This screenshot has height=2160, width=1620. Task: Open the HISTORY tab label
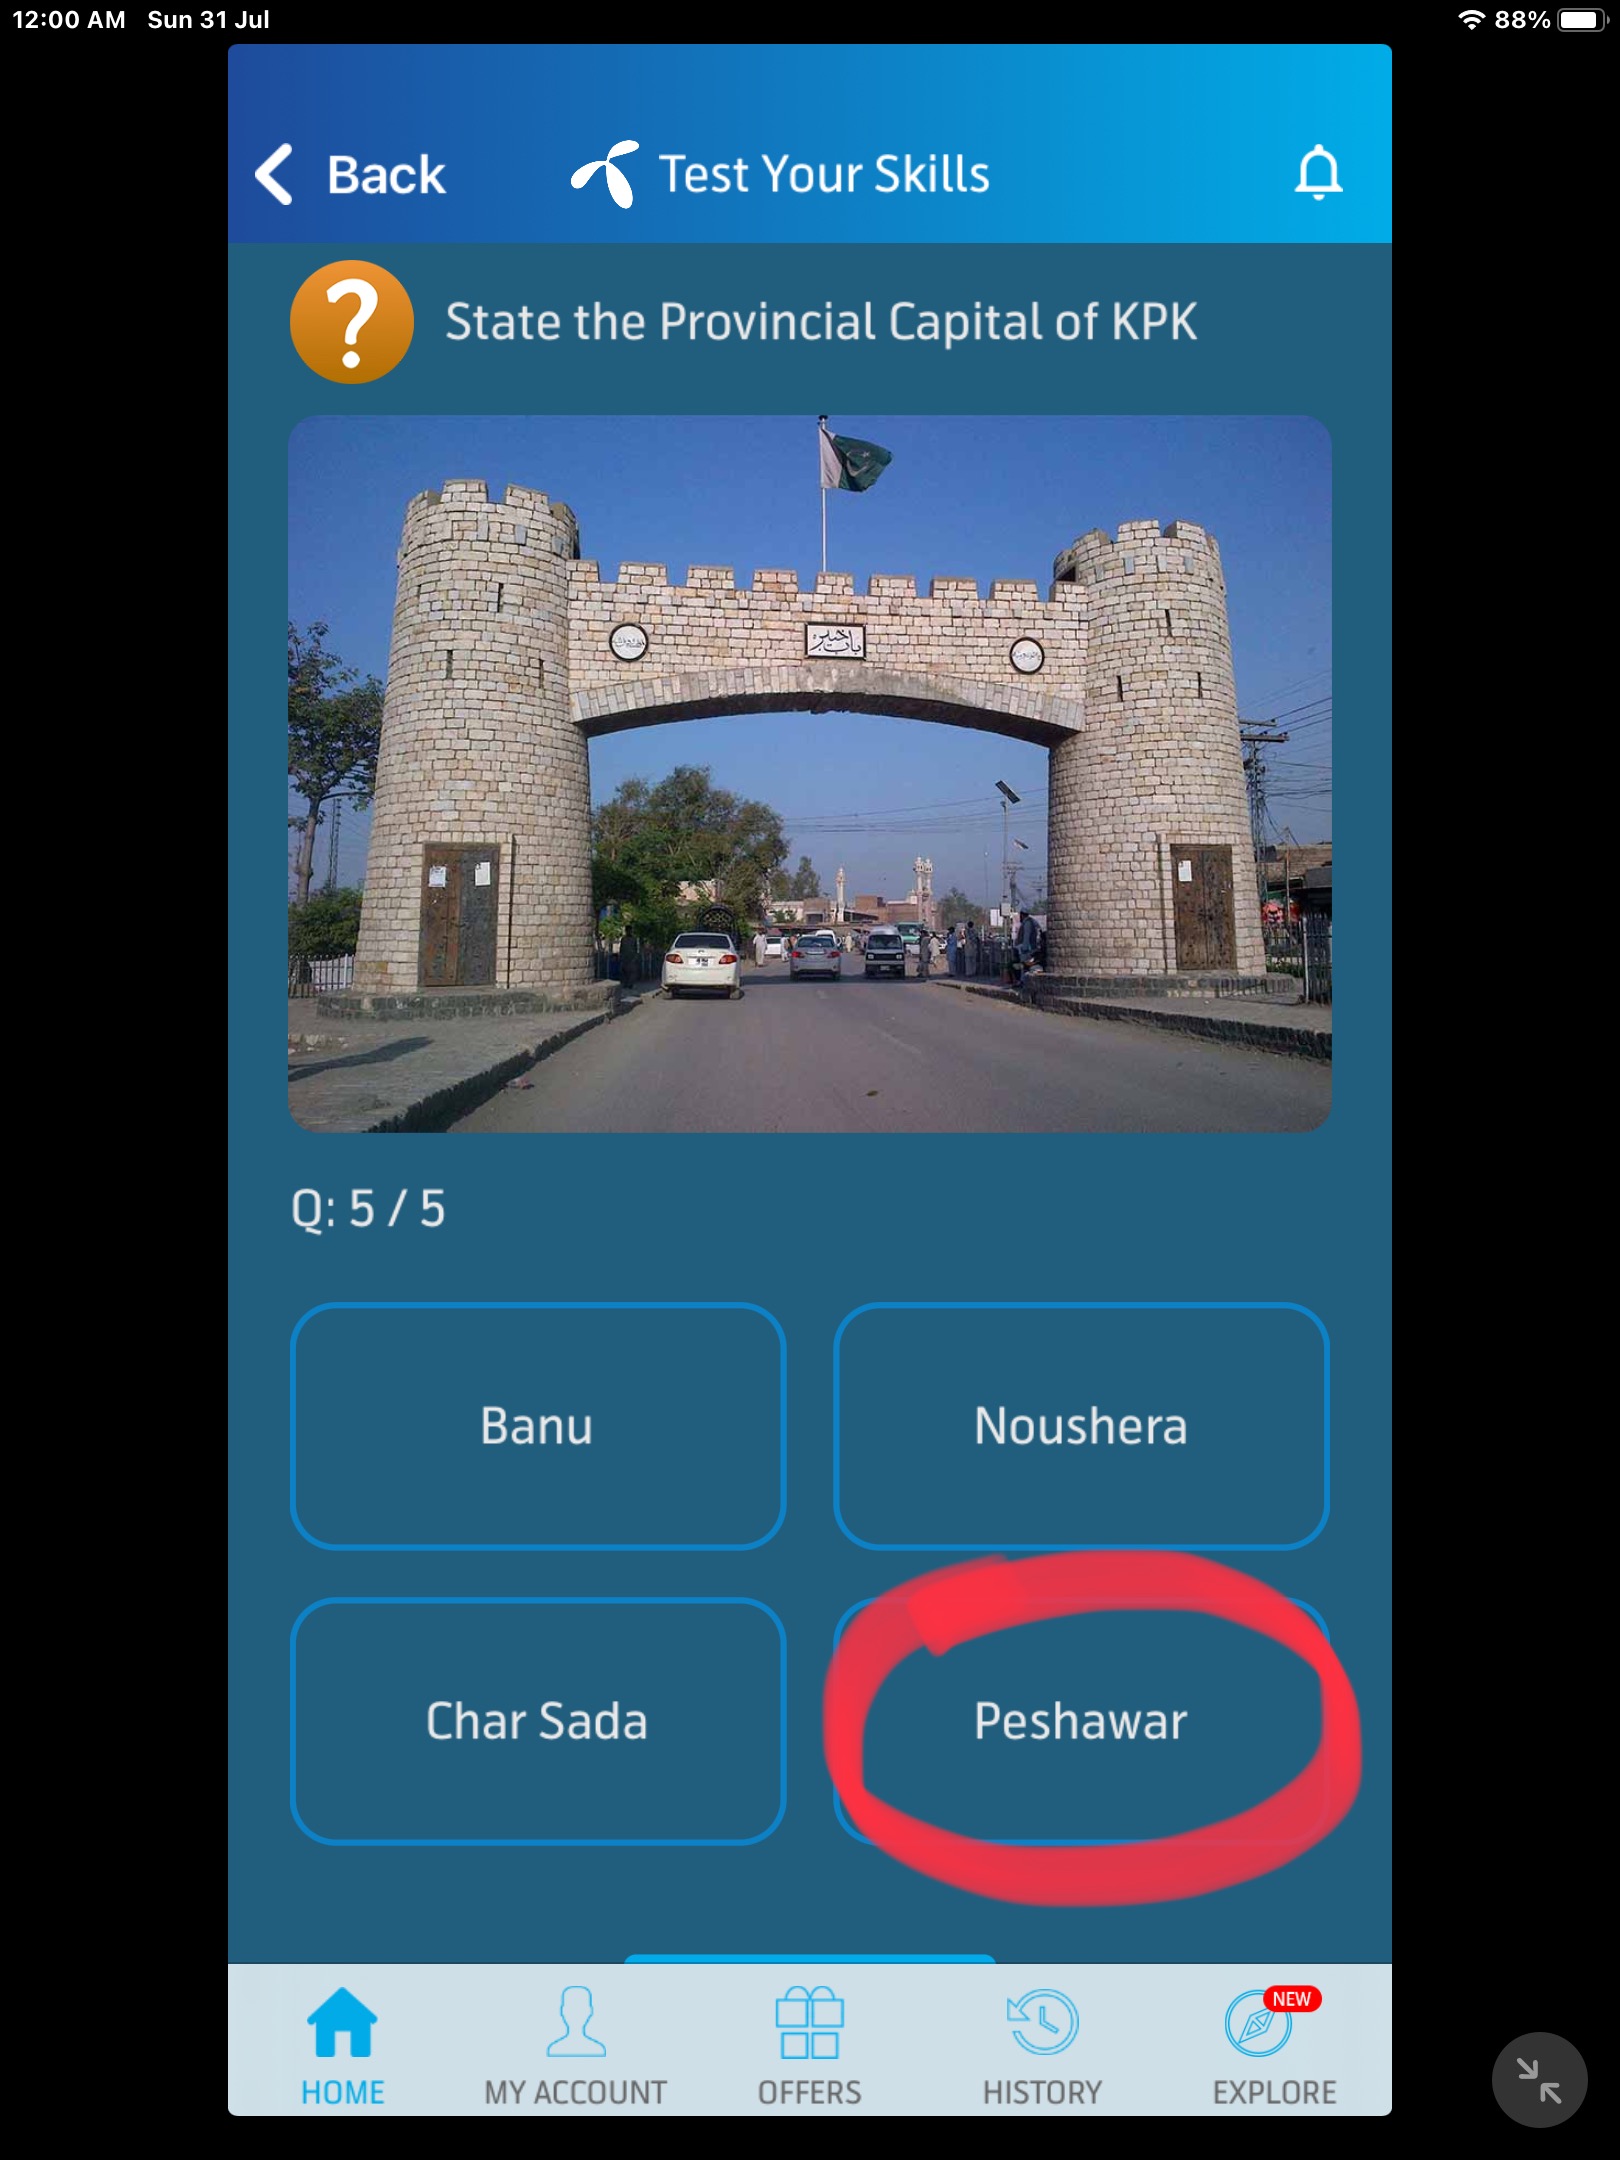click(x=1042, y=2093)
